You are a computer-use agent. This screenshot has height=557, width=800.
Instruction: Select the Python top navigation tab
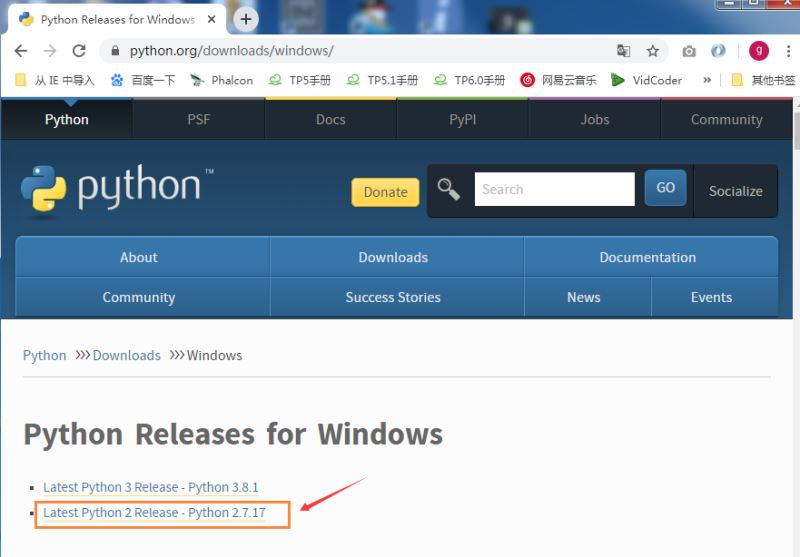coord(66,119)
